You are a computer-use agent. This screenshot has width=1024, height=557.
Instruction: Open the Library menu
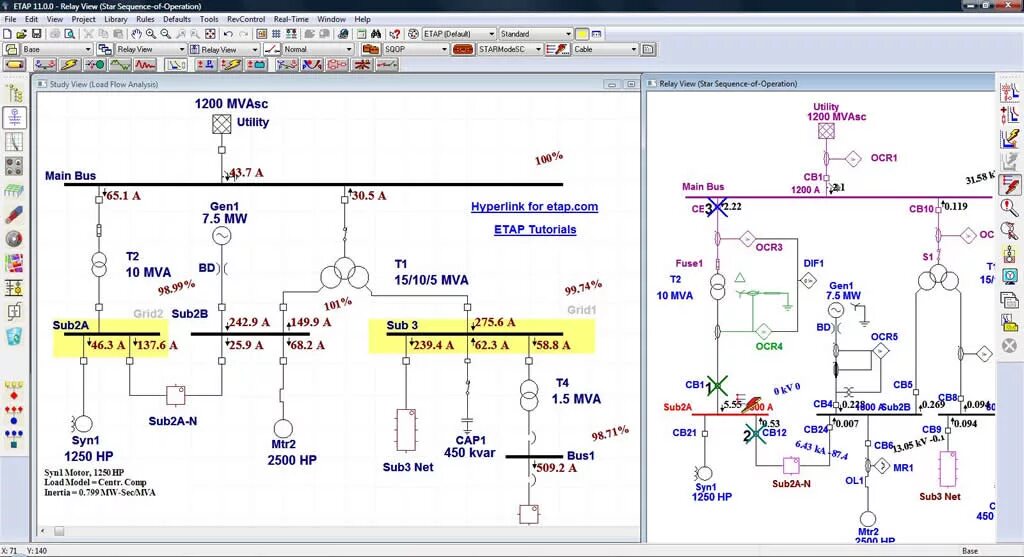point(116,19)
